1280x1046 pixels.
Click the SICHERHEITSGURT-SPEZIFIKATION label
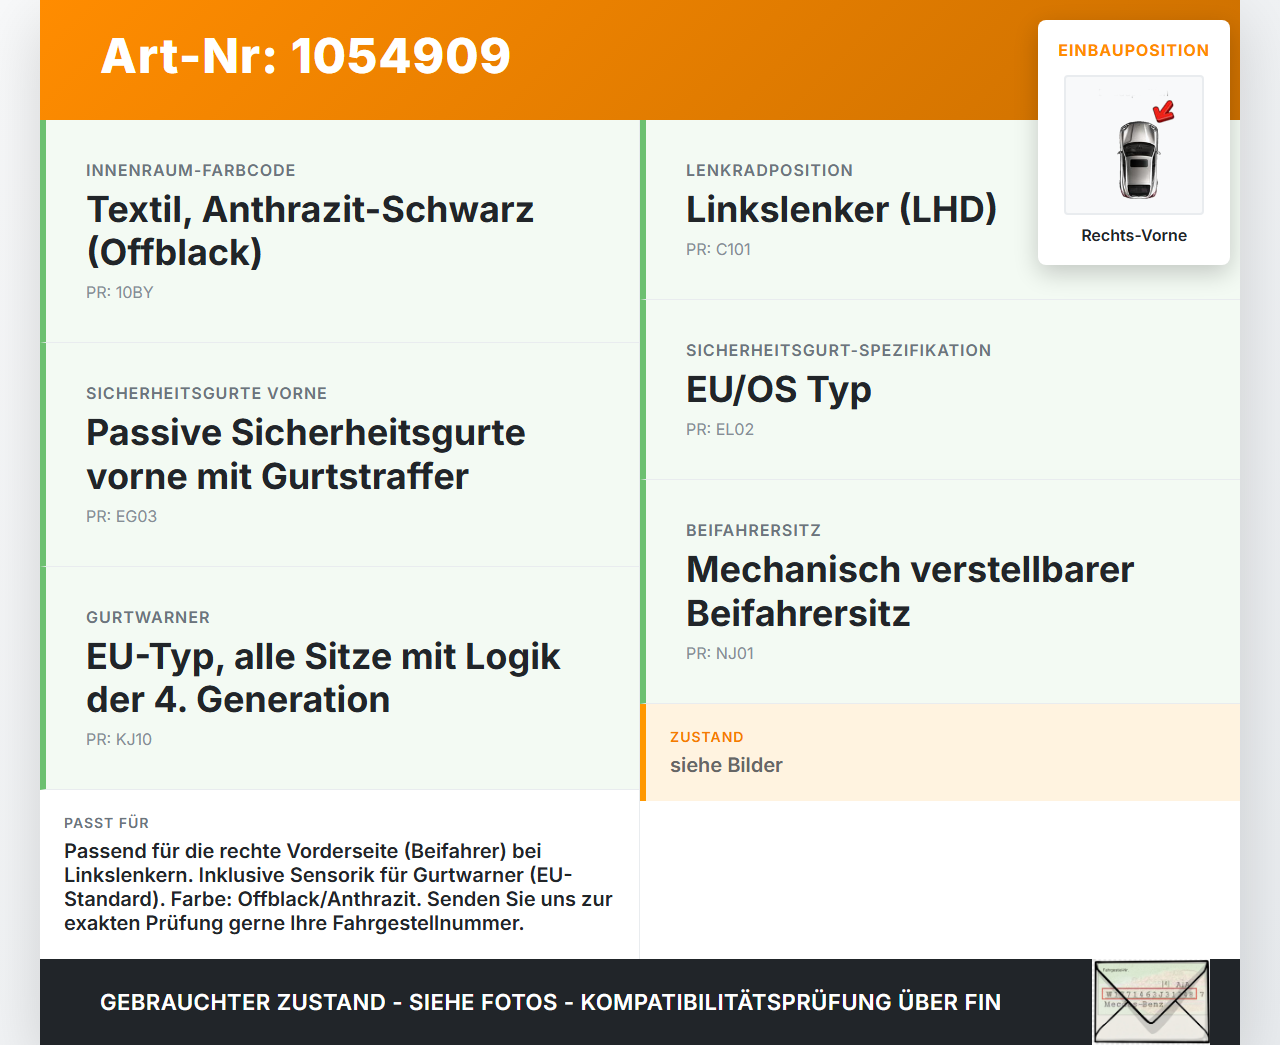pos(839,350)
